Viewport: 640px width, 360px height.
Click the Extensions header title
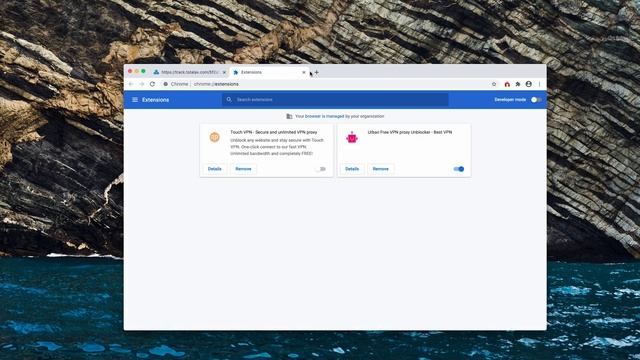click(x=156, y=100)
